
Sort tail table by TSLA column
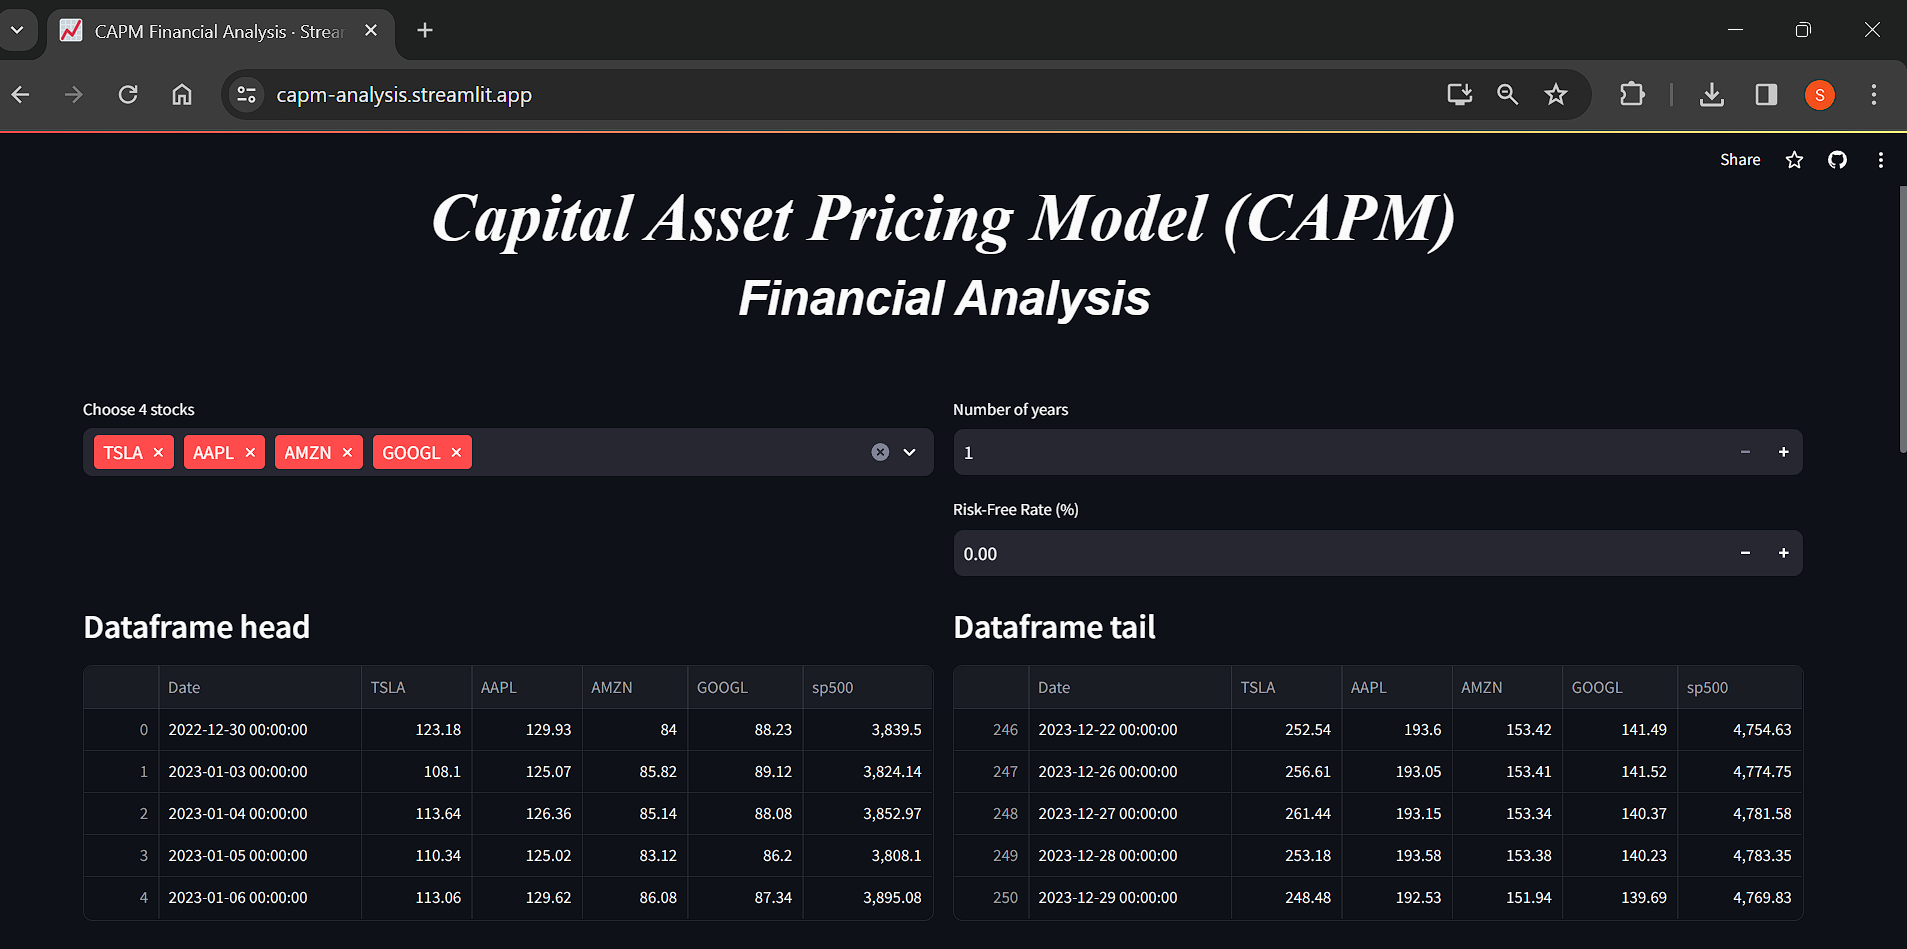pyautogui.click(x=1286, y=688)
